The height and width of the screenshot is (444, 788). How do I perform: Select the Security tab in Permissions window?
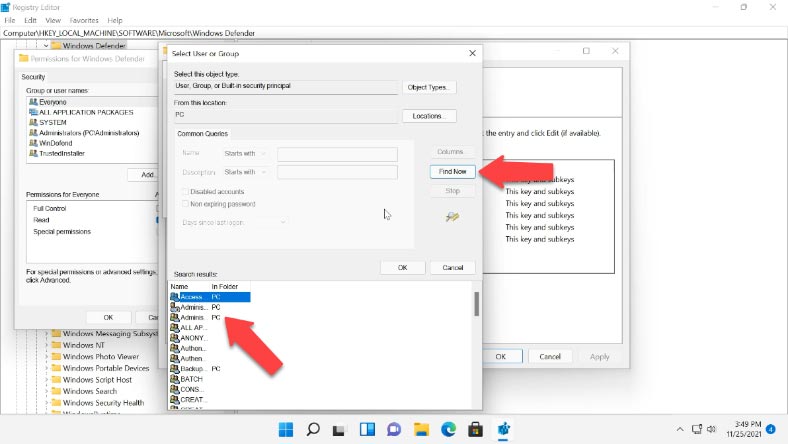click(x=33, y=77)
